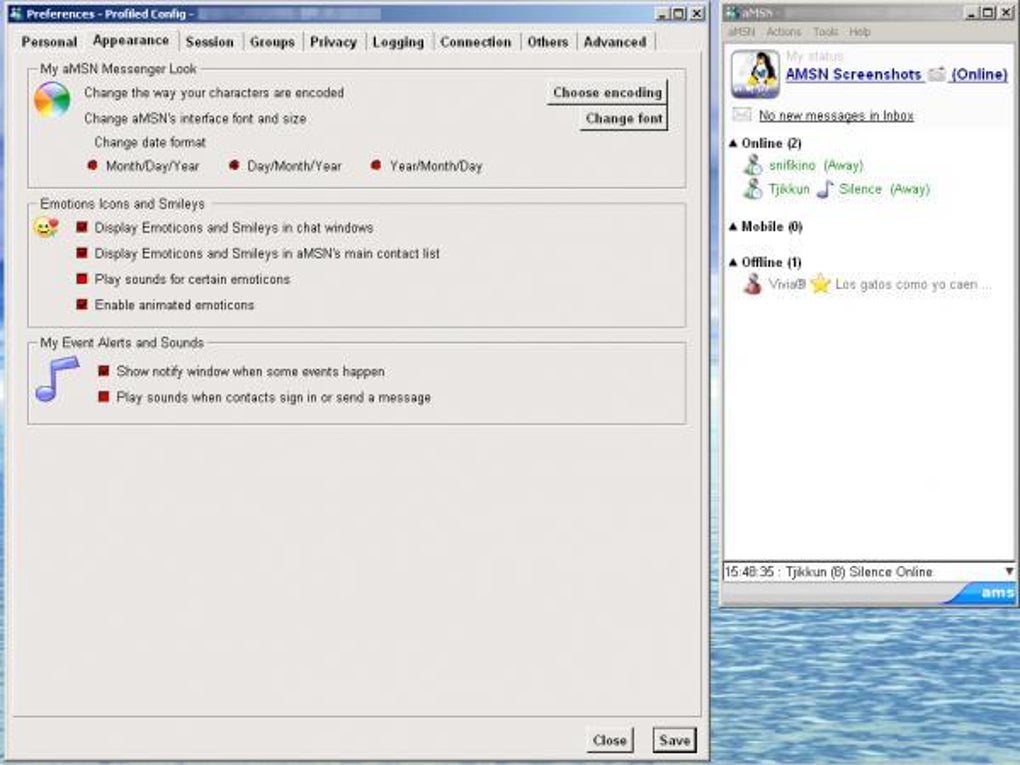The height and width of the screenshot is (765, 1020).
Task: Switch to the Privacy tab
Action: pyautogui.click(x=333, y=42)
